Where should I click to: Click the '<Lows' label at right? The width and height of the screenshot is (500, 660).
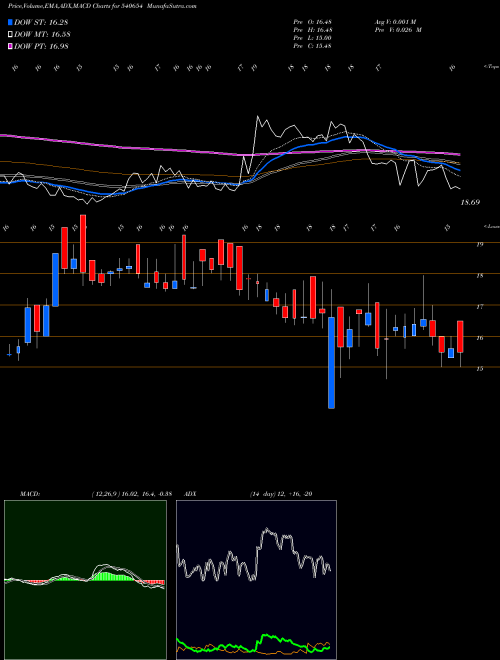point(491,226)
